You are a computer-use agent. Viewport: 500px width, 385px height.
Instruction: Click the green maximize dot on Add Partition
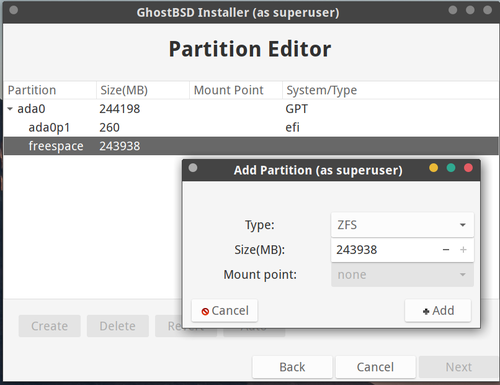pyautogui.click(x=451, y=168)
